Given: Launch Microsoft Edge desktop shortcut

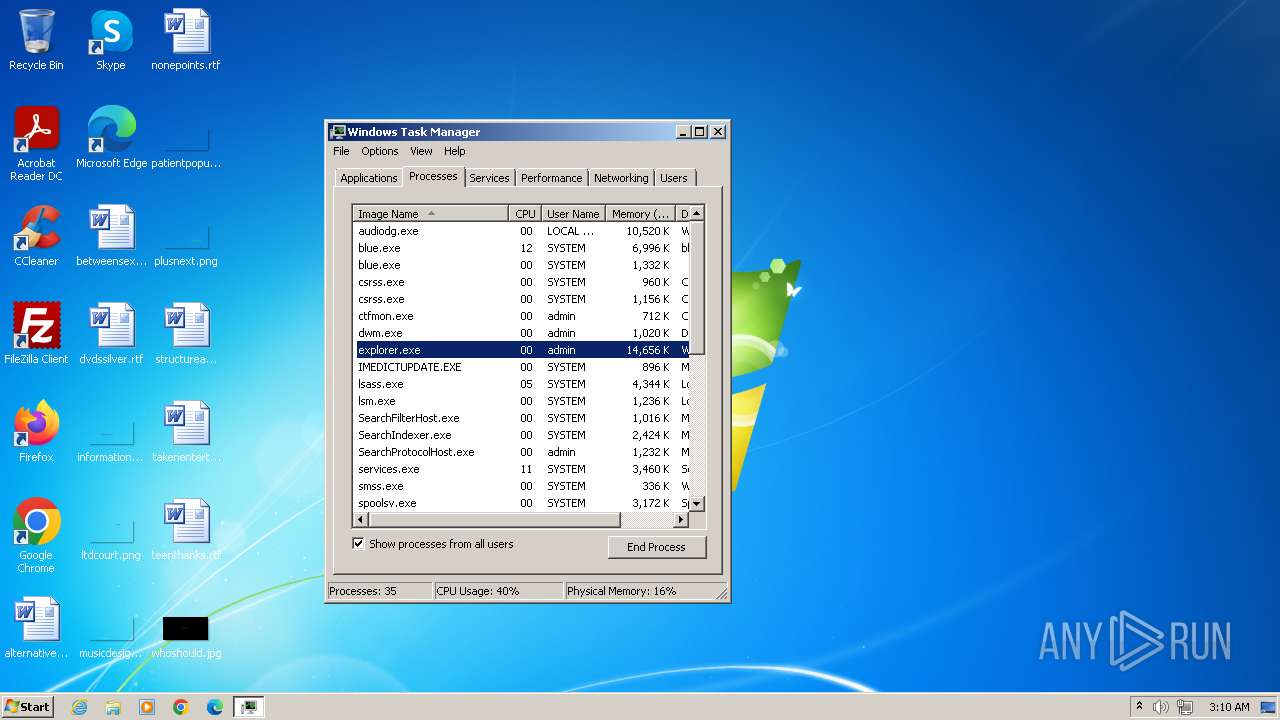Looking at the screenshot, I should (x=111, y=138).
